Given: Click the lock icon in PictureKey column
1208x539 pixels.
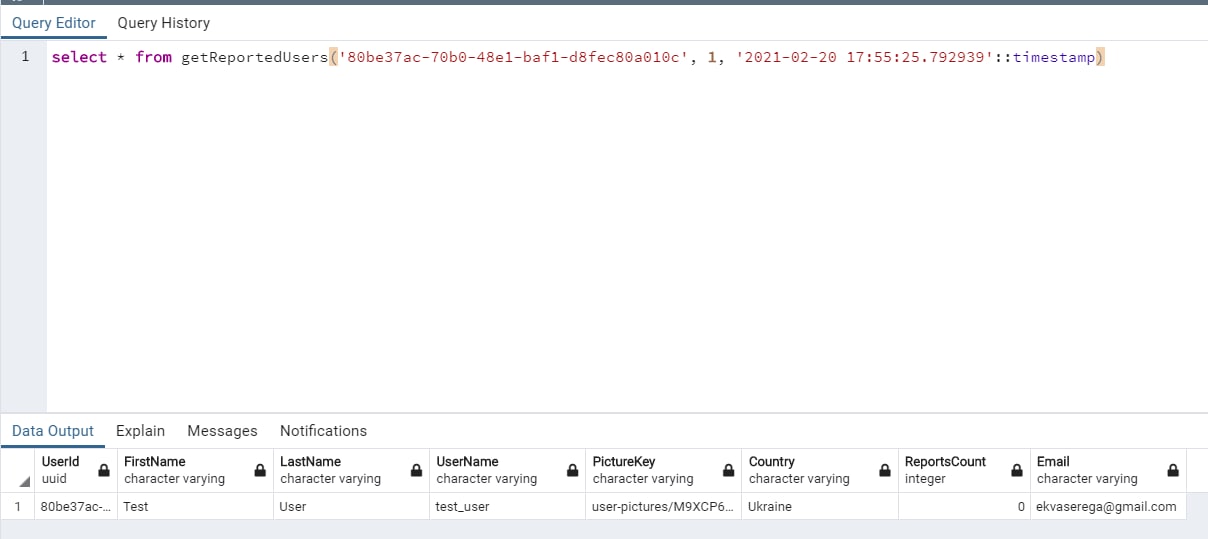Looking at the screenshot, I should (x=728, y=470).
